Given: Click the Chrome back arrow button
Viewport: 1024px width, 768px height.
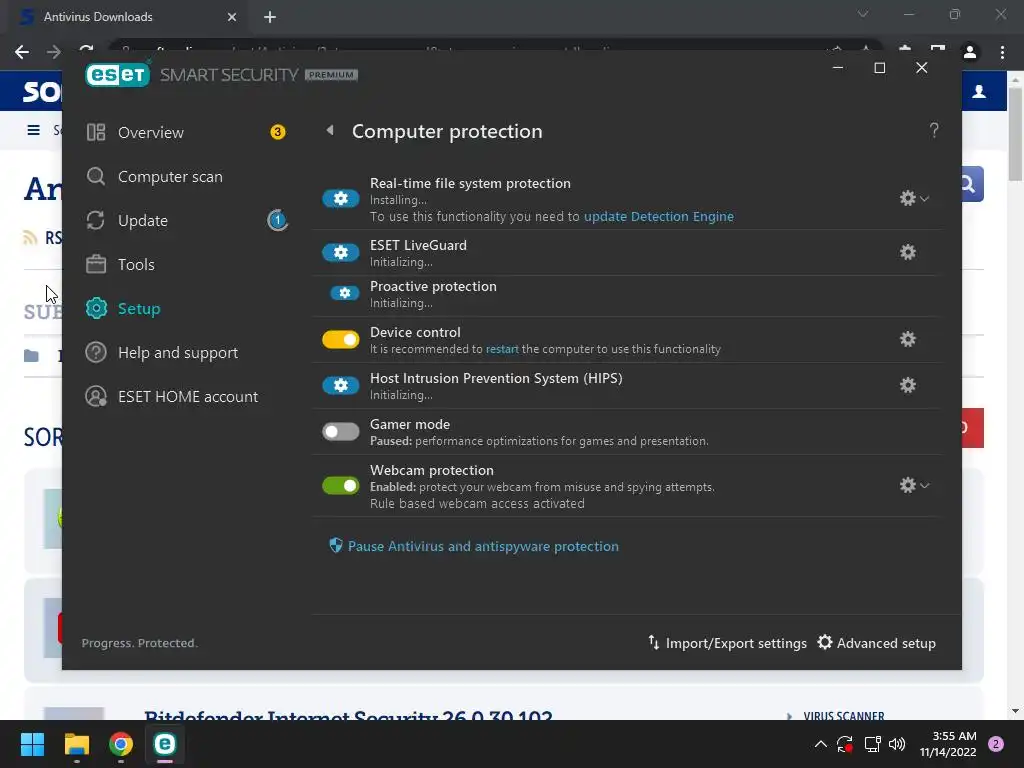Looking at the screenshot, I should tap(22, 52).
